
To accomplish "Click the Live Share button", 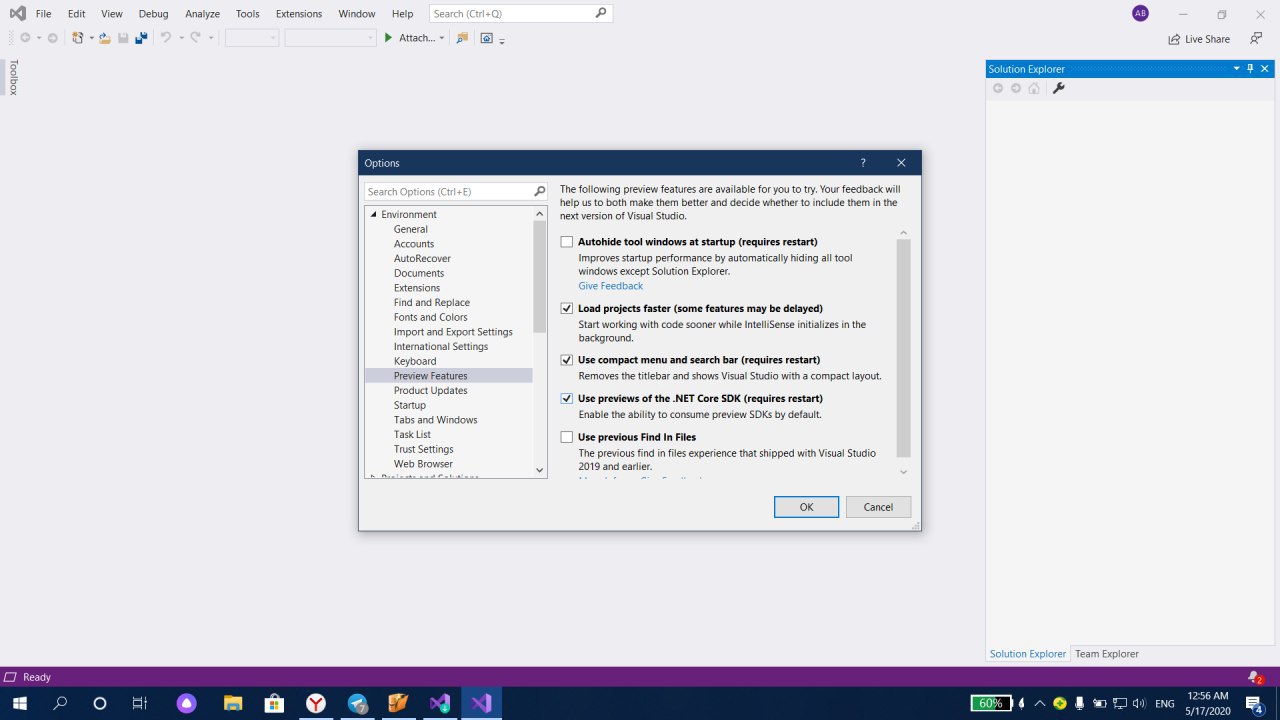I will (x=1199, y=39).
